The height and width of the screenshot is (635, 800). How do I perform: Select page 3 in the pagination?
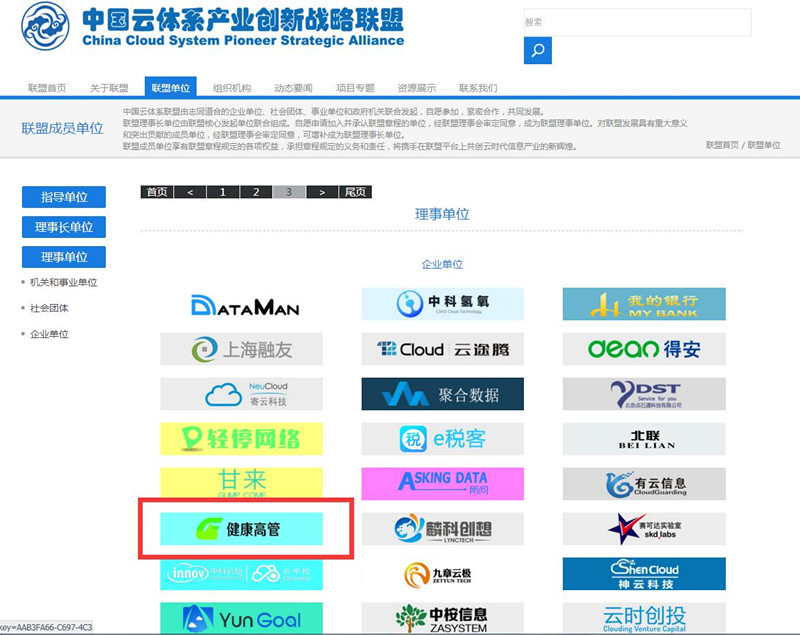click(289, 192)
